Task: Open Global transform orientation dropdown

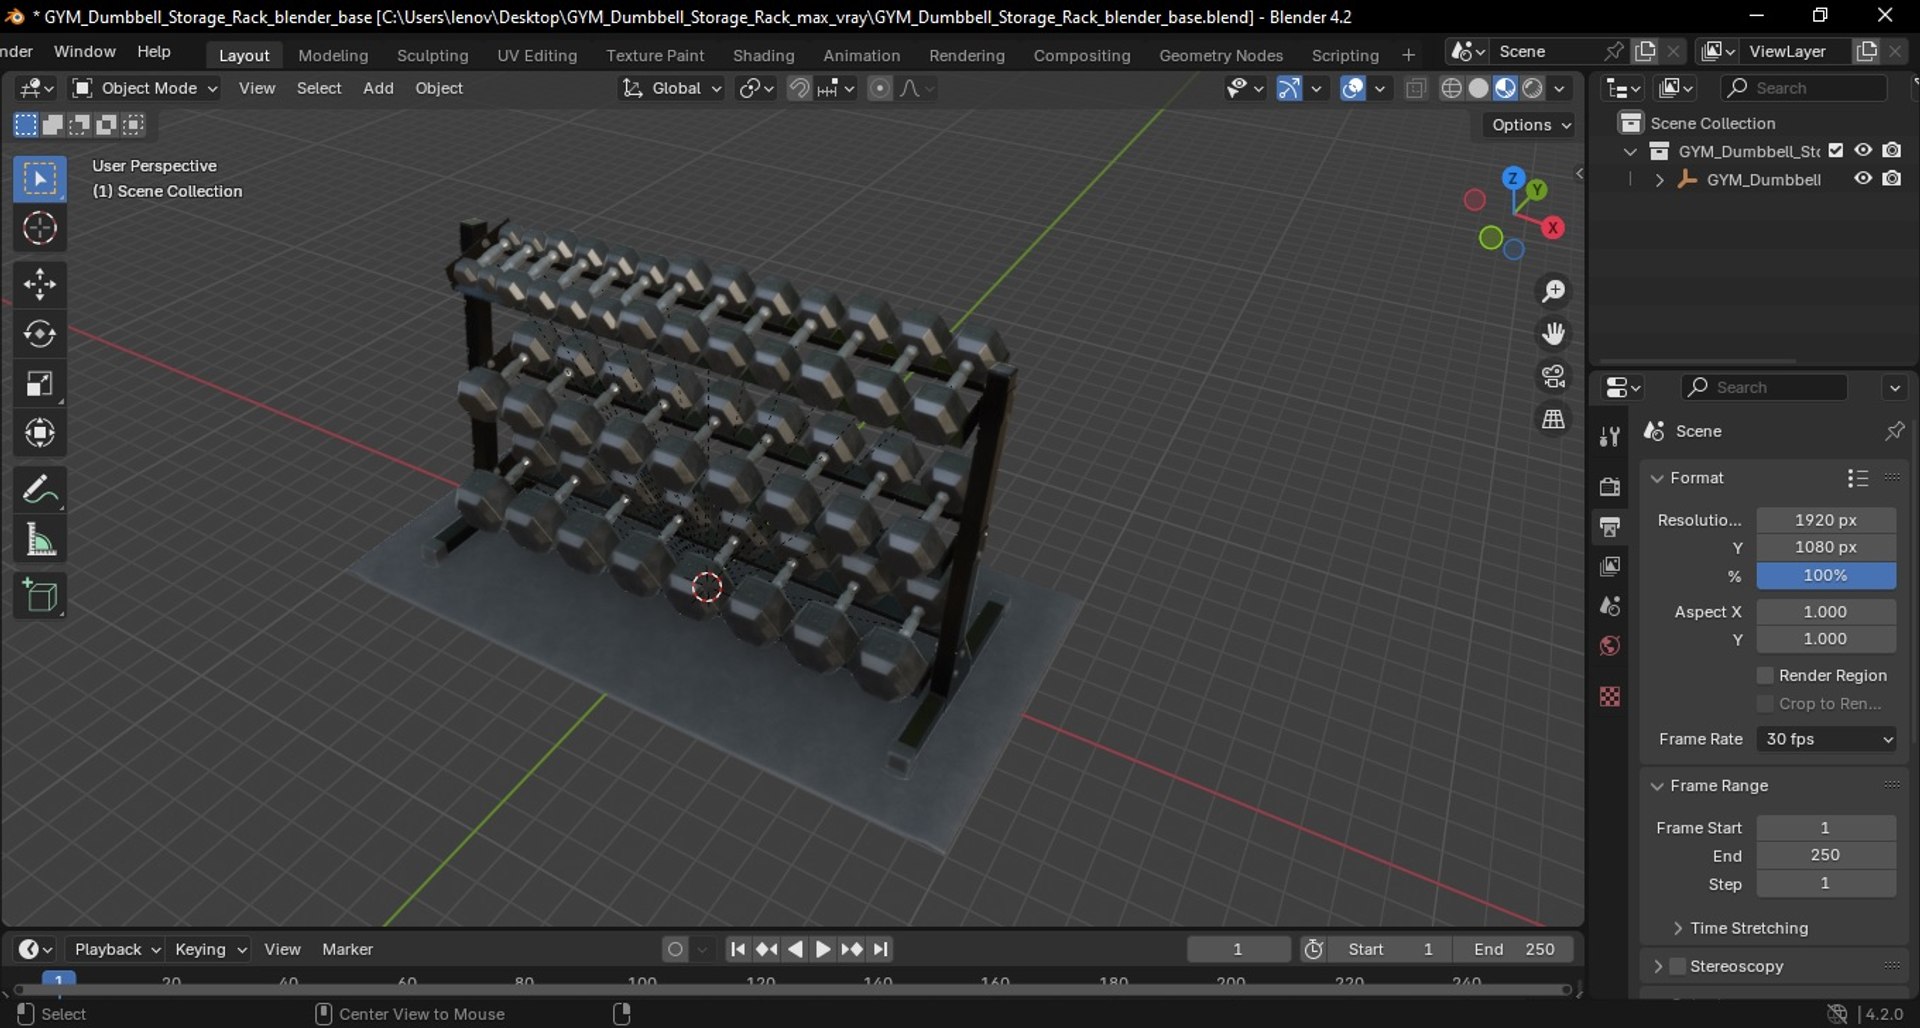Action: click(670, 88)
